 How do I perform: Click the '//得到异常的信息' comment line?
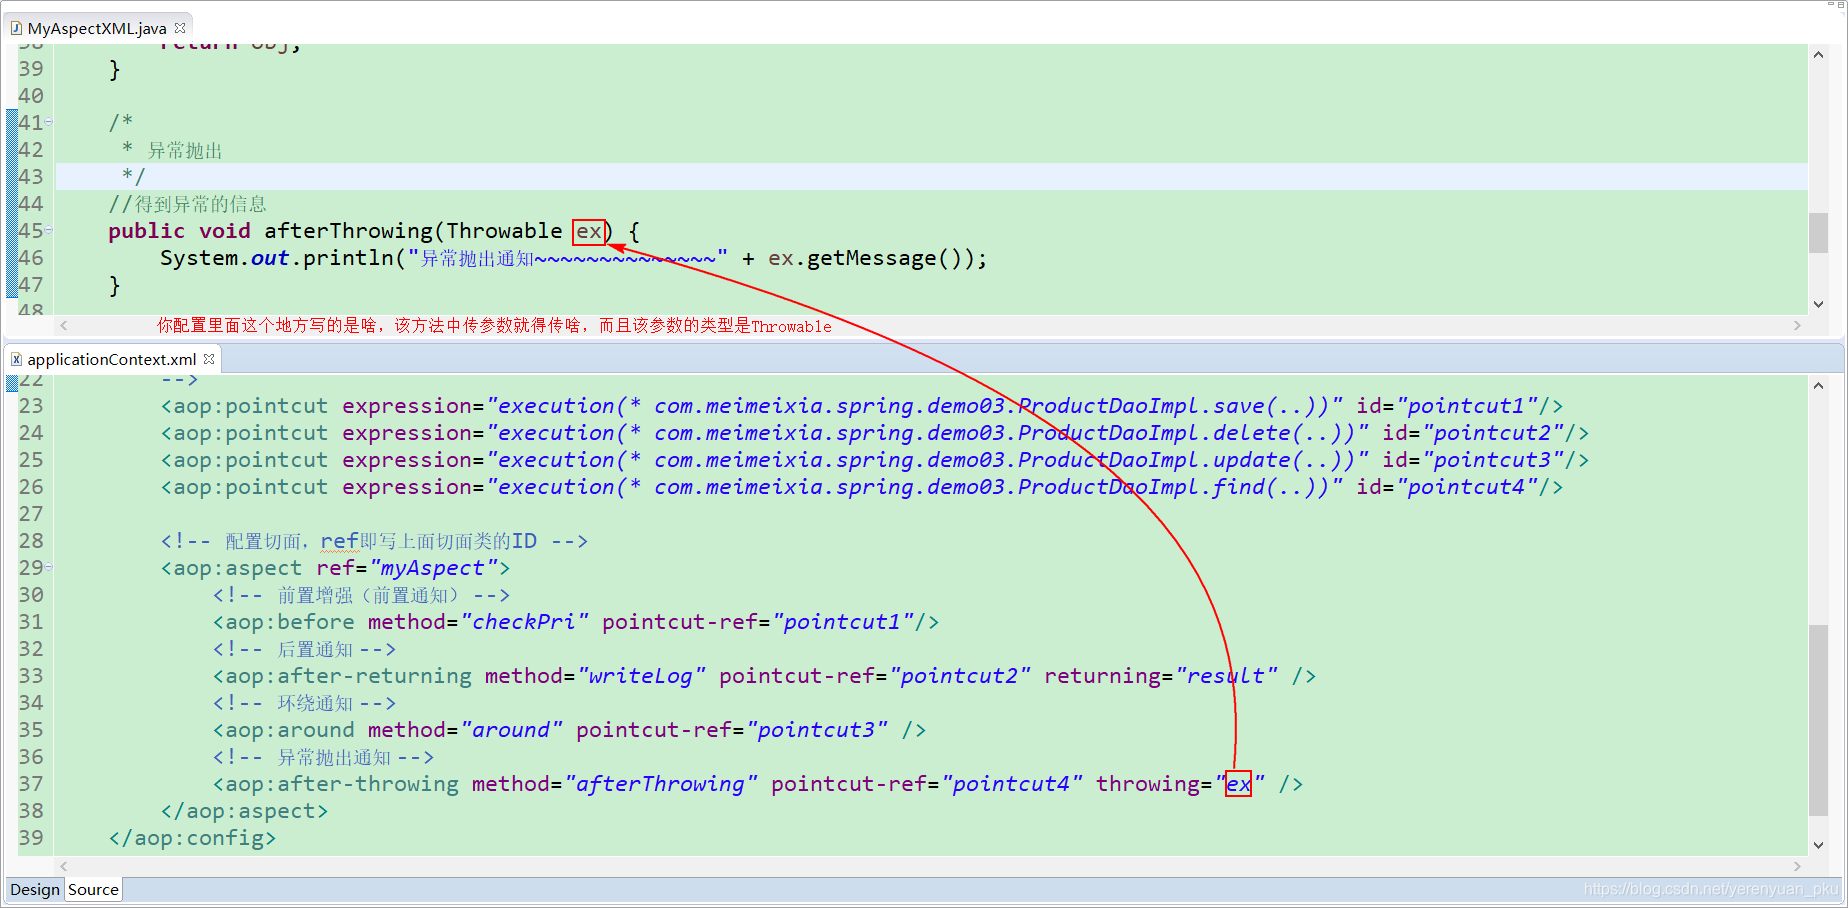point(187,204)
